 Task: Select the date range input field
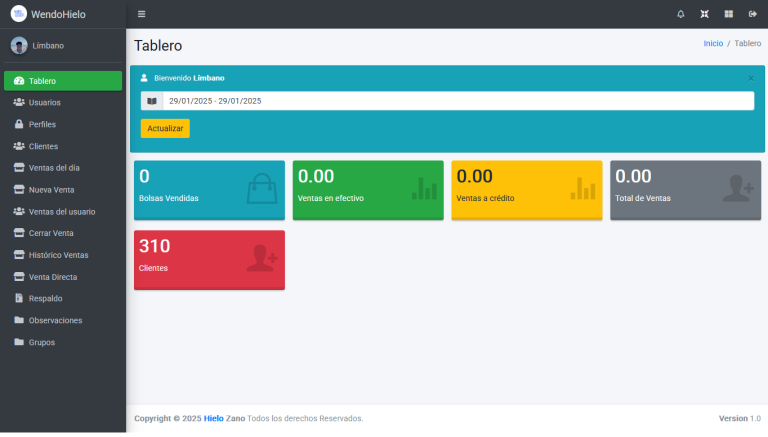point(457,101)
